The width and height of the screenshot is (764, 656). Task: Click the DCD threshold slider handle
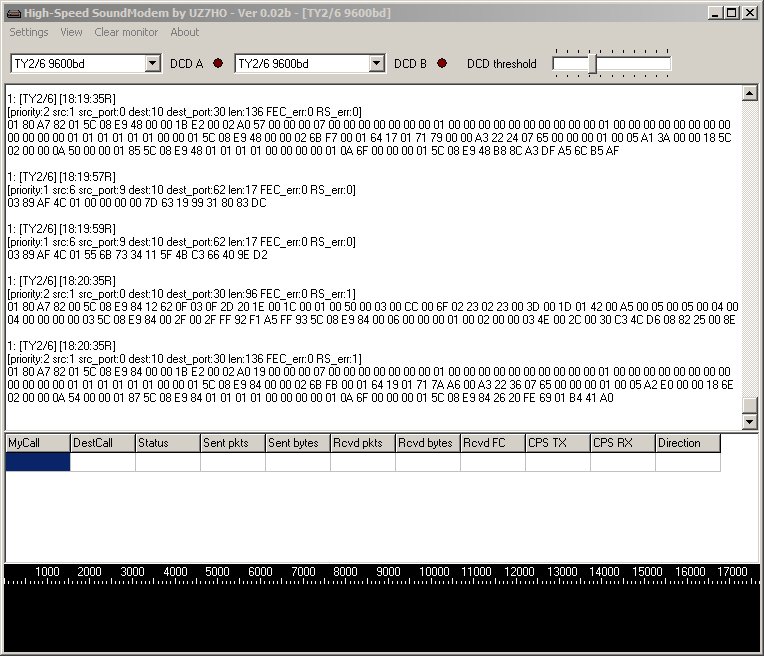592,64
